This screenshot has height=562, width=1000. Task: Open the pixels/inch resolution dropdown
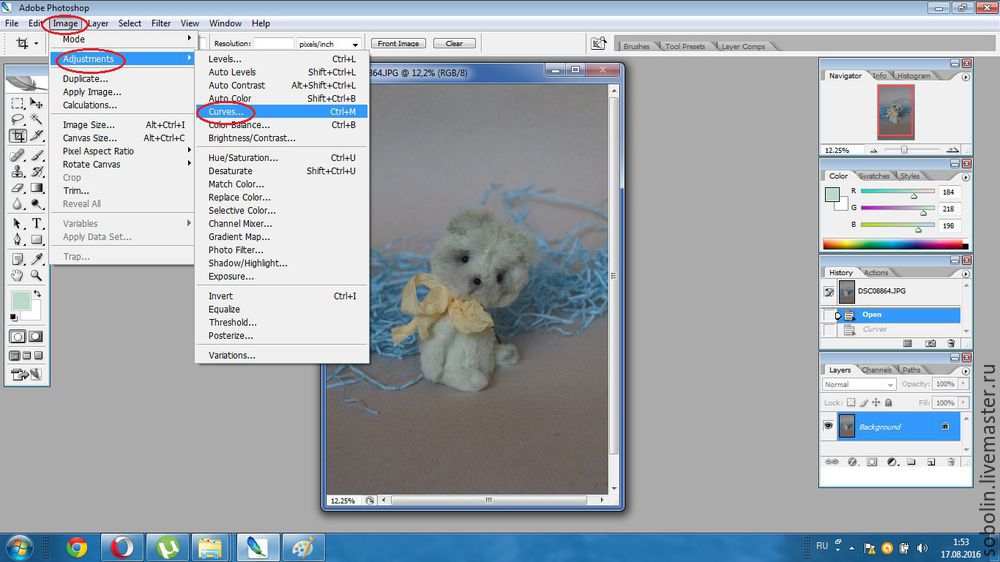coord(355,44)
